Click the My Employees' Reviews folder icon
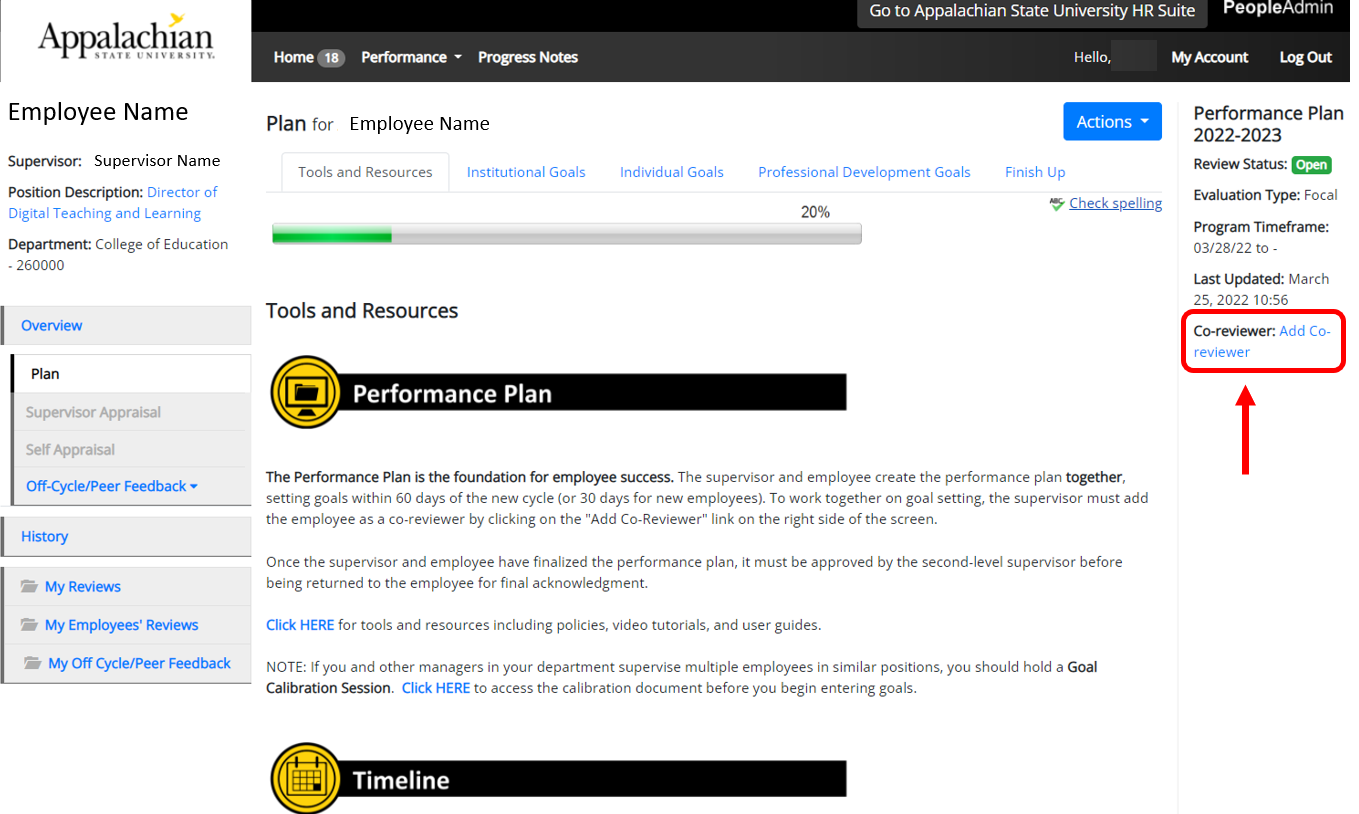Viewport: 1359px width, 814px height. coord(30,625)
